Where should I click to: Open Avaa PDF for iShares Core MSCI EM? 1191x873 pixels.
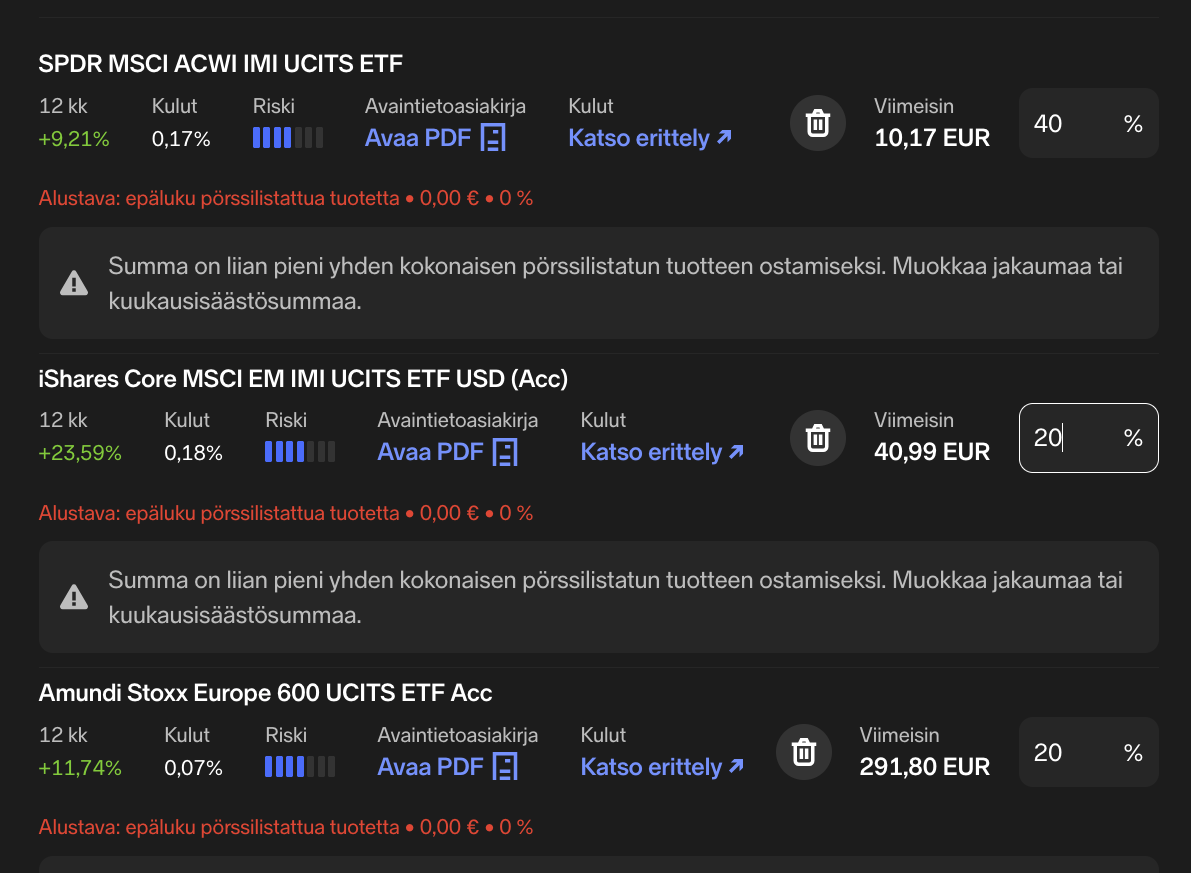[x=430, y=453]
